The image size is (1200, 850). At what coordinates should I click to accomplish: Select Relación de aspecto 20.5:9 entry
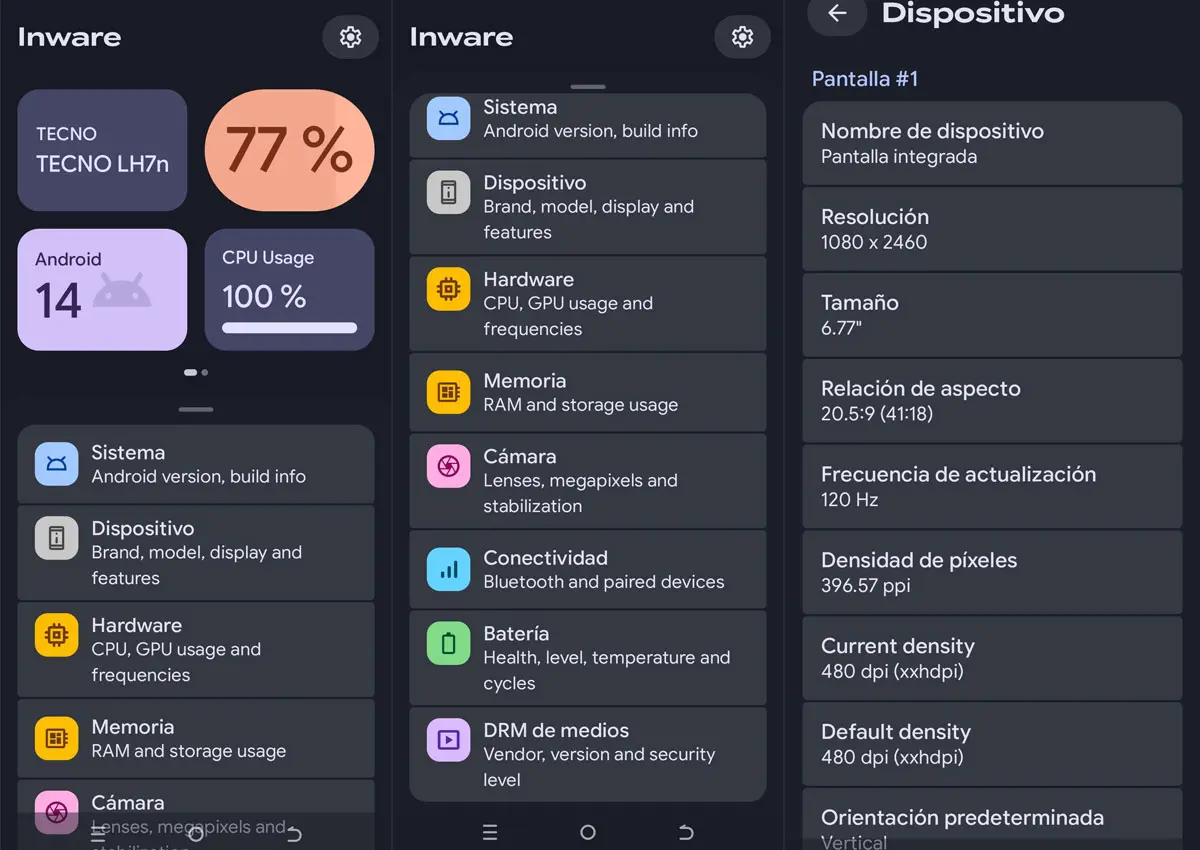(992, 401)
